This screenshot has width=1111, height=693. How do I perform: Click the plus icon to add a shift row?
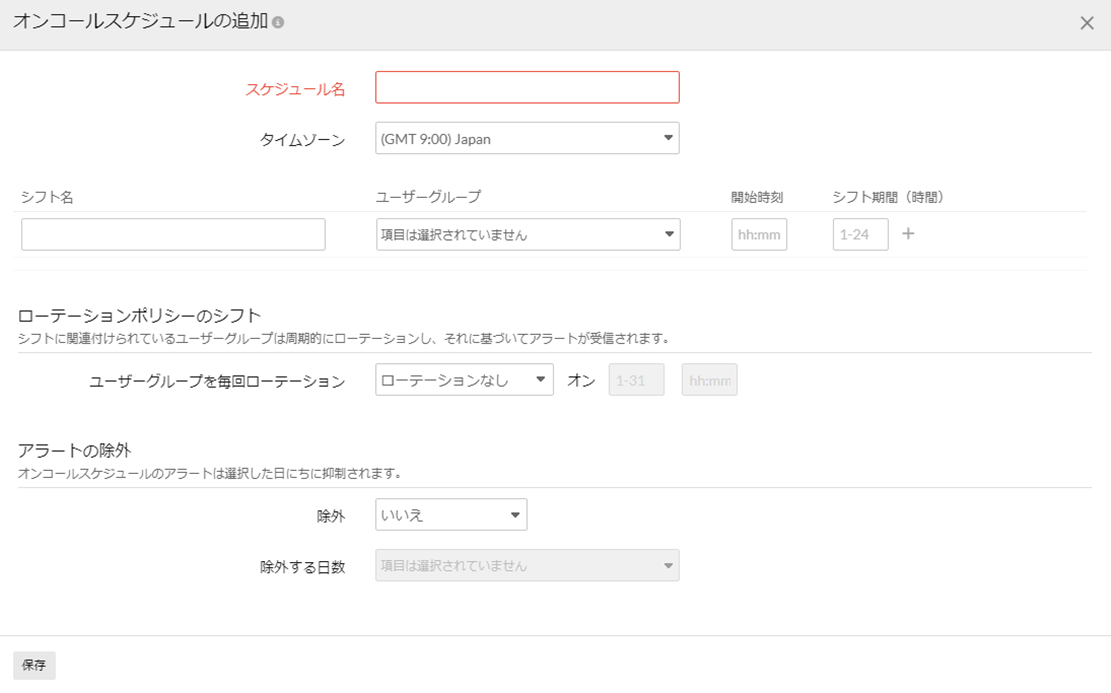(908, 234)
